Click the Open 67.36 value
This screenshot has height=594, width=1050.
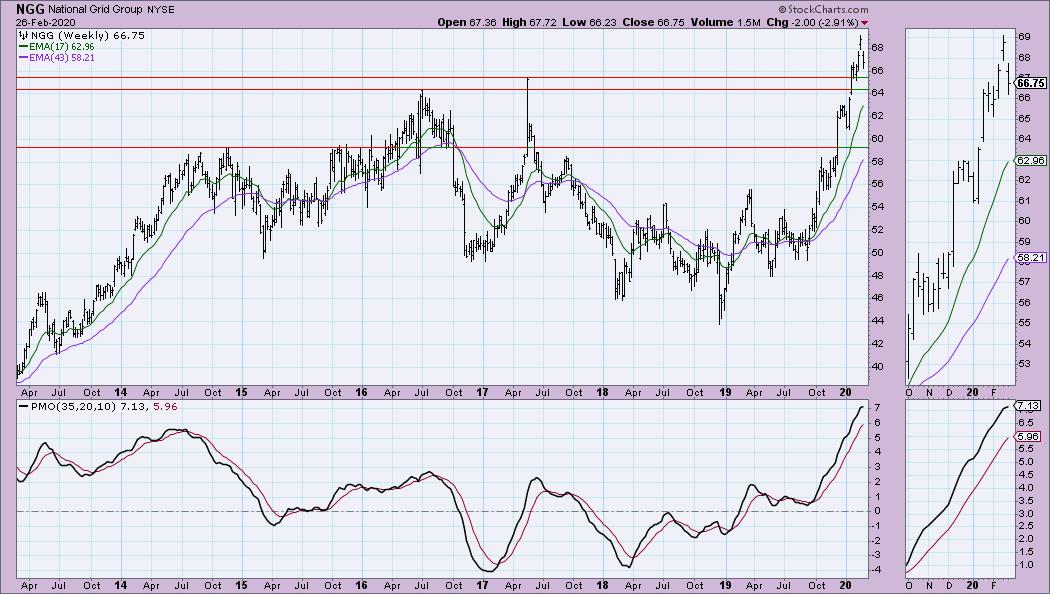coord(467,22)
